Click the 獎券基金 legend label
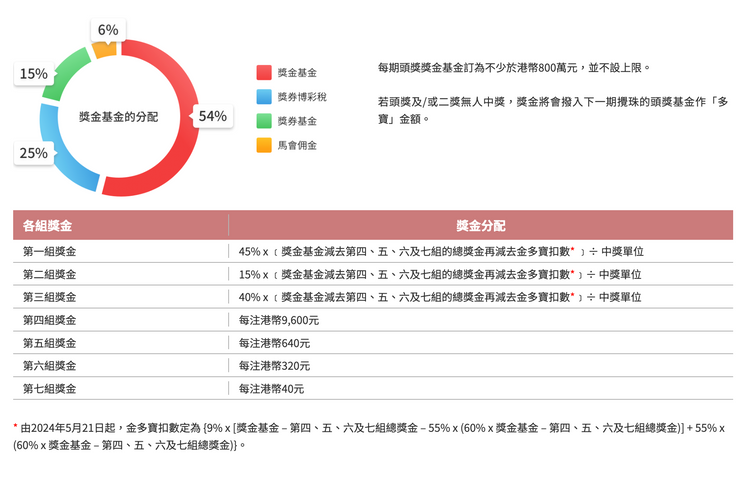Screen dimensions: 750x487 tap(297, 121)
